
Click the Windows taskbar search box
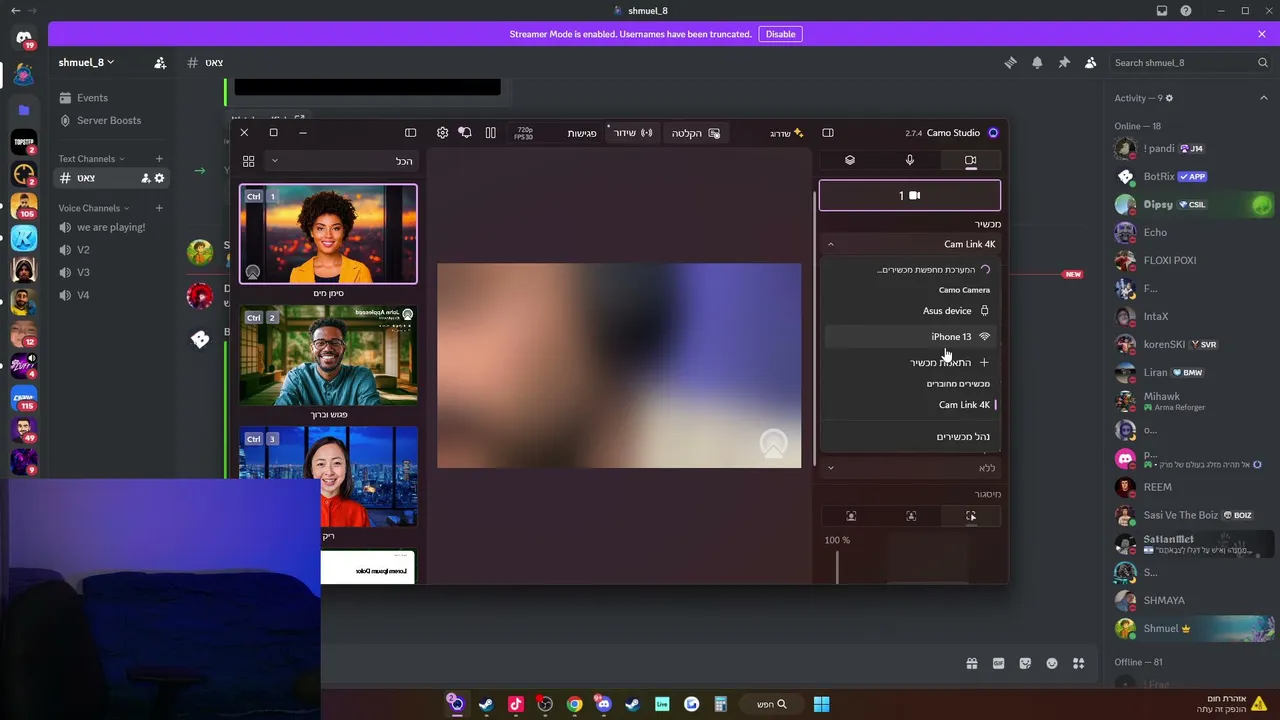coord(771,704)
